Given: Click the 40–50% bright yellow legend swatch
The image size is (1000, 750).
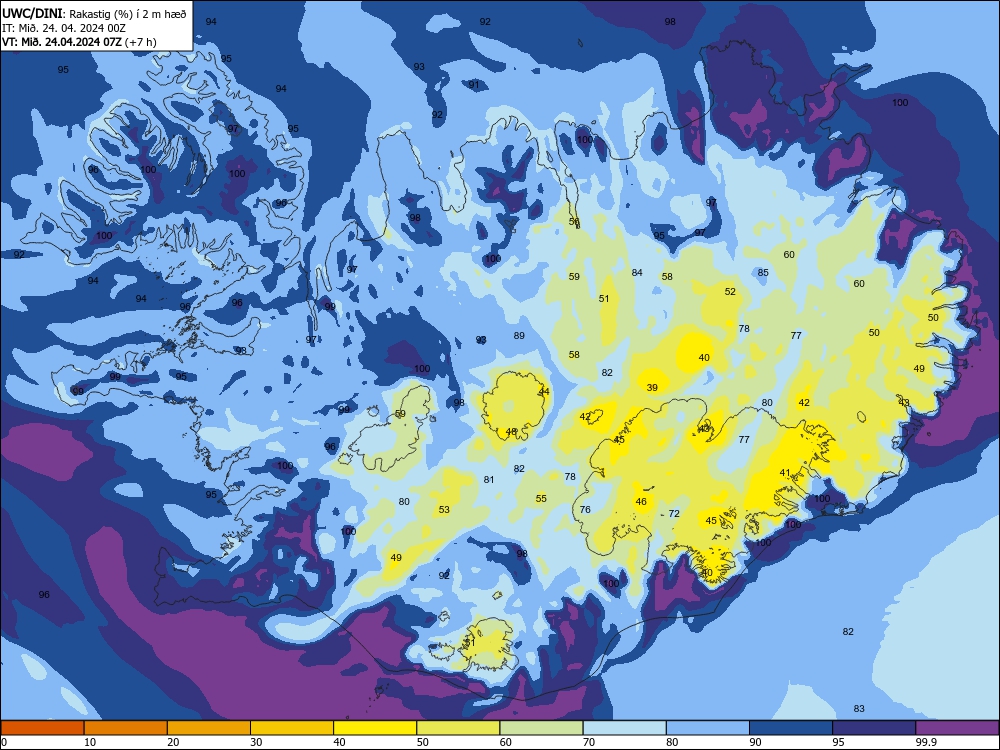Looking at the screenshot, I should 375,728.
